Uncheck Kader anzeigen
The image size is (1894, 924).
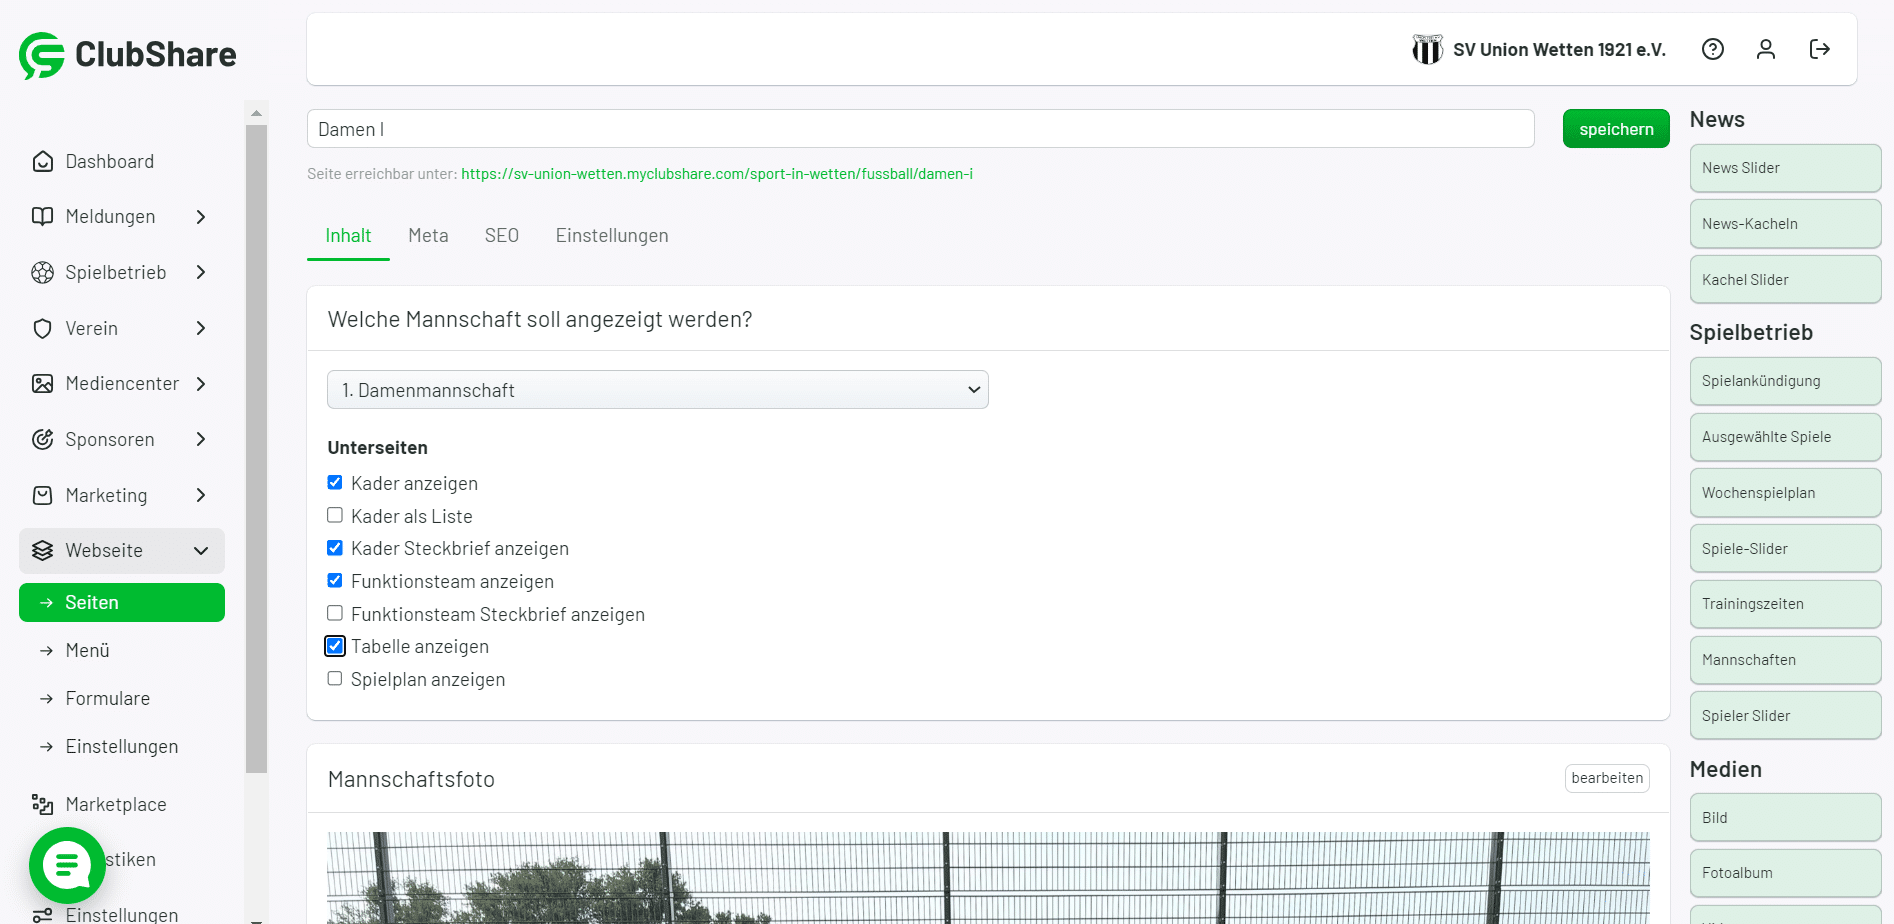tap(335, 483)
